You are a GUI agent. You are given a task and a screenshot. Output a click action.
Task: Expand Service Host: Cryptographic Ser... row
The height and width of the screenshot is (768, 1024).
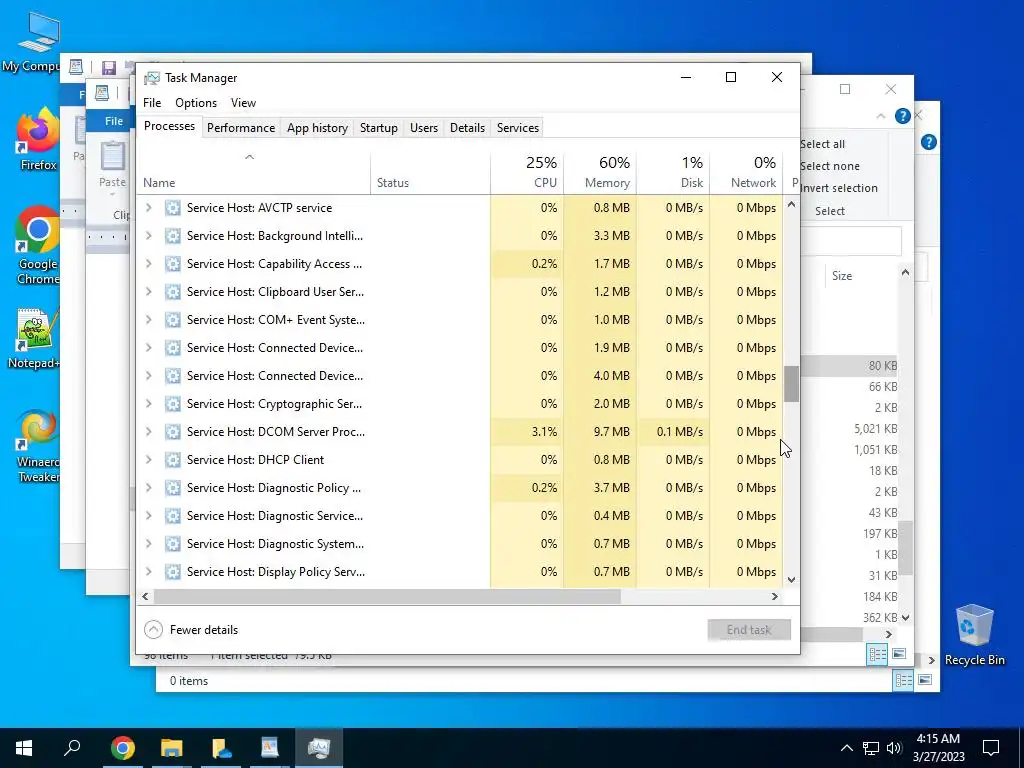coord(149,404)
